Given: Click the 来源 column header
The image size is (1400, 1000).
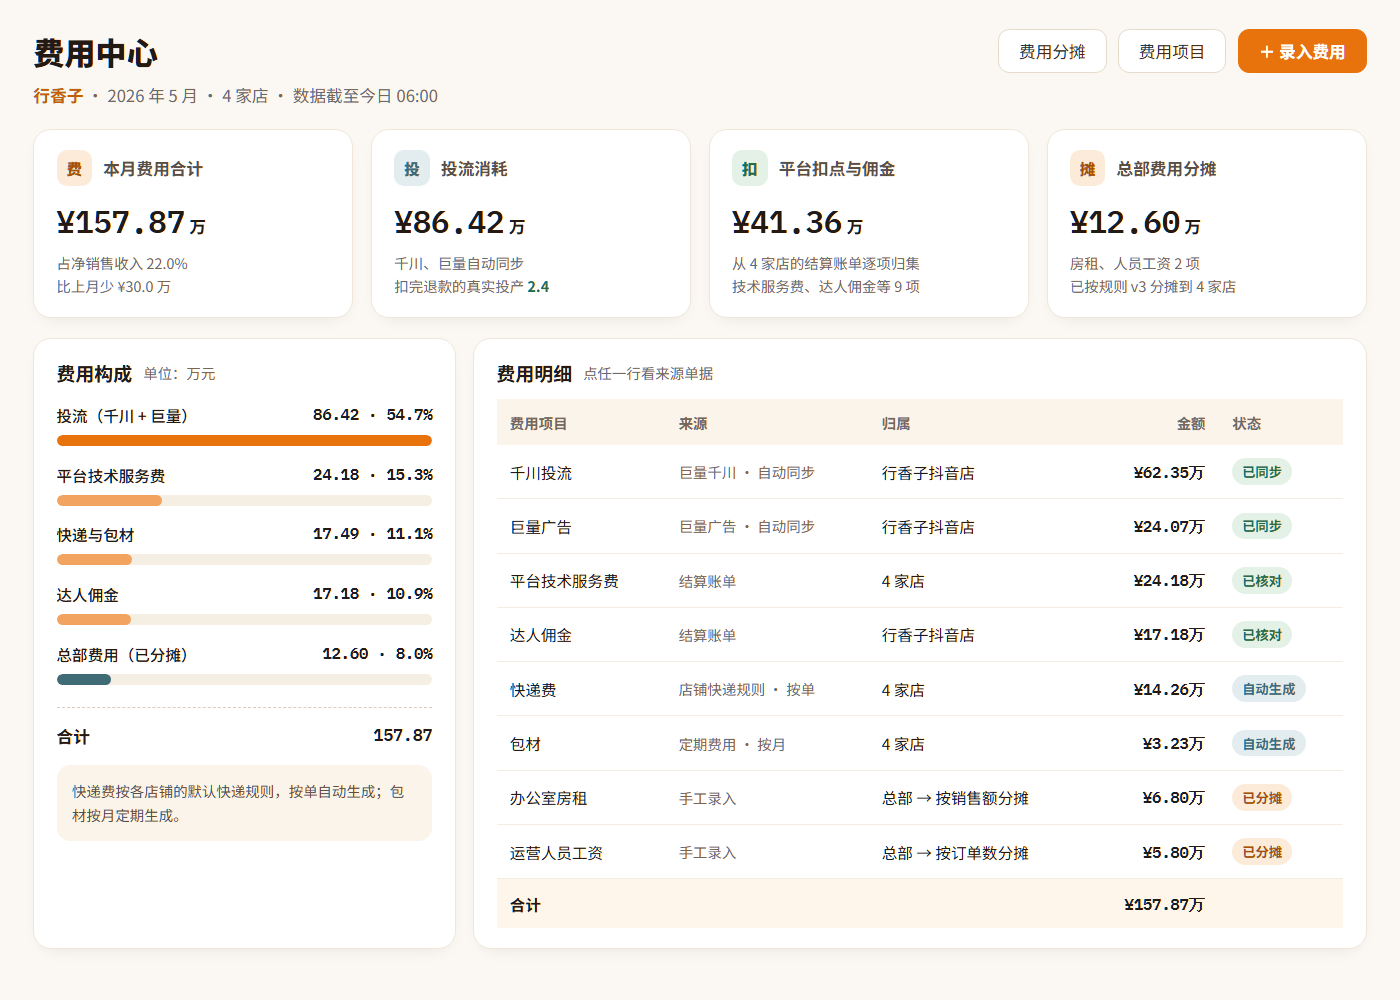Looking at the screenshot, I should [x=693, y=423].
